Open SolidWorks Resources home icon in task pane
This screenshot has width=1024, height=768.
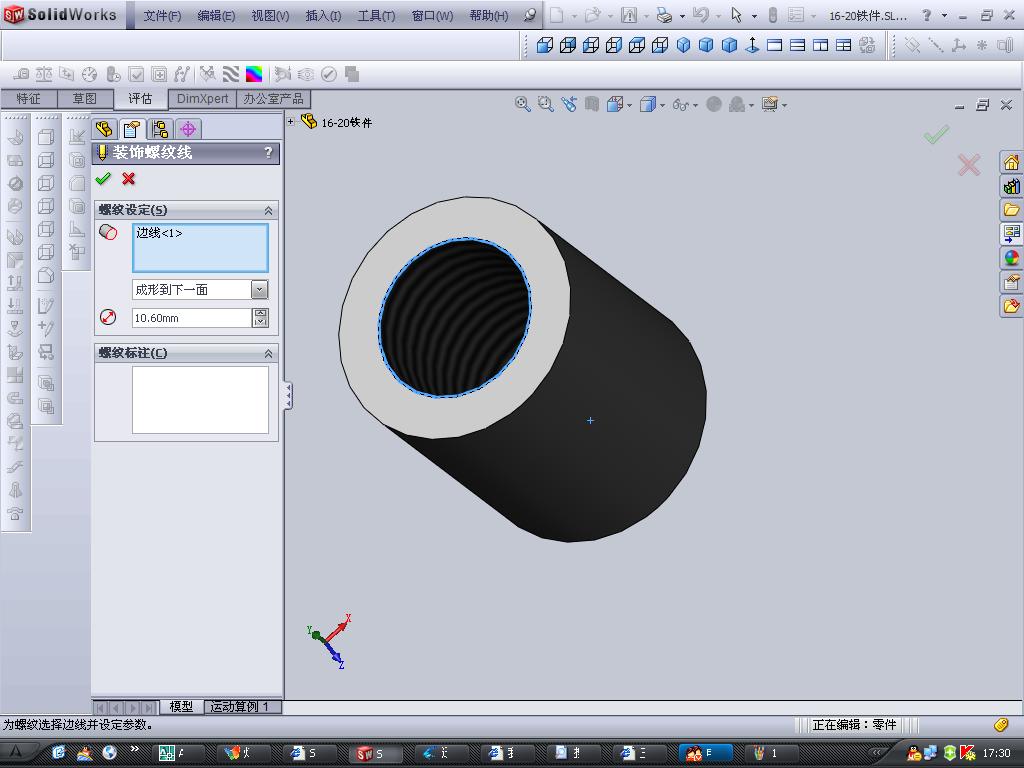1011,163
